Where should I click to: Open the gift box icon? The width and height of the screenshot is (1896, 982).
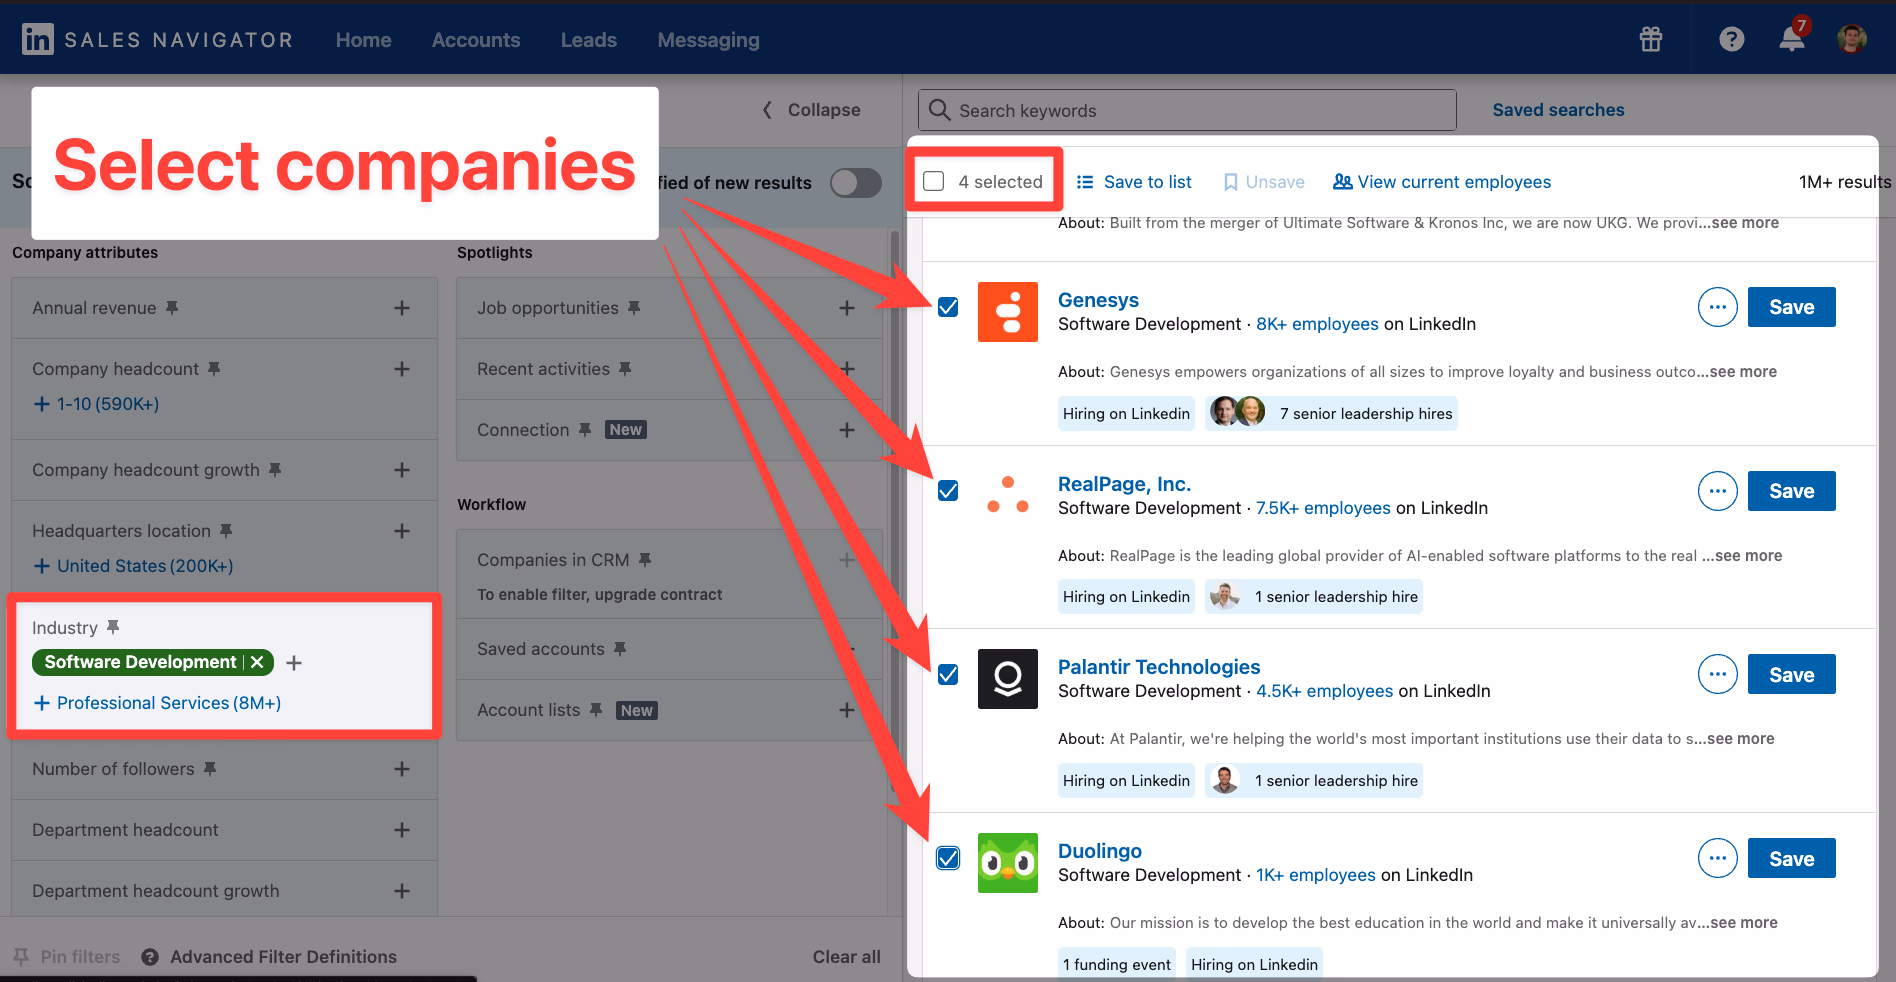tap(1651, 39)
